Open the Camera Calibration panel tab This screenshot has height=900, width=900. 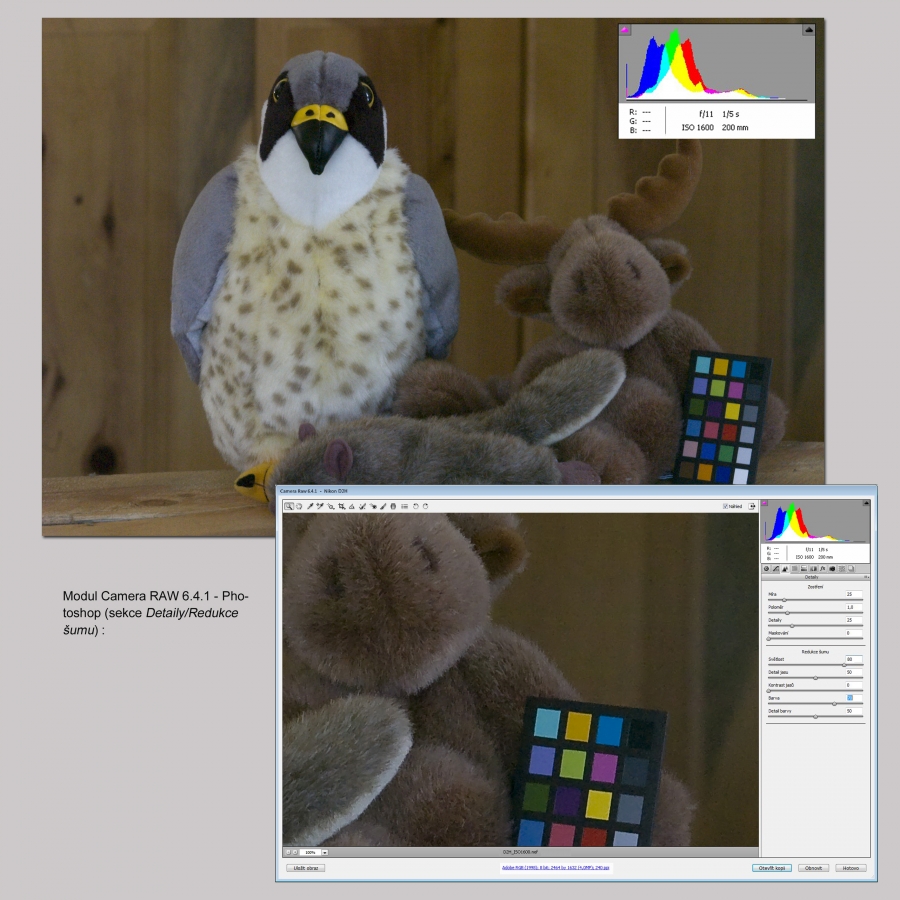point(832,569)
